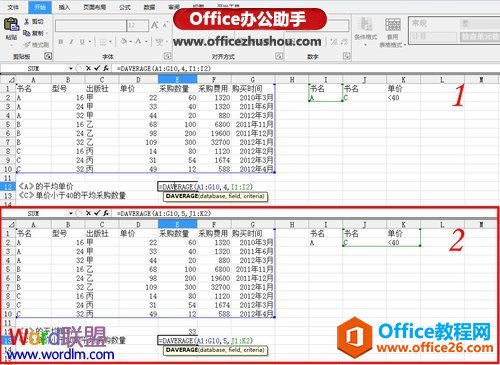Click the Paste (粘贴) clipboard icon

coord(11,25)
